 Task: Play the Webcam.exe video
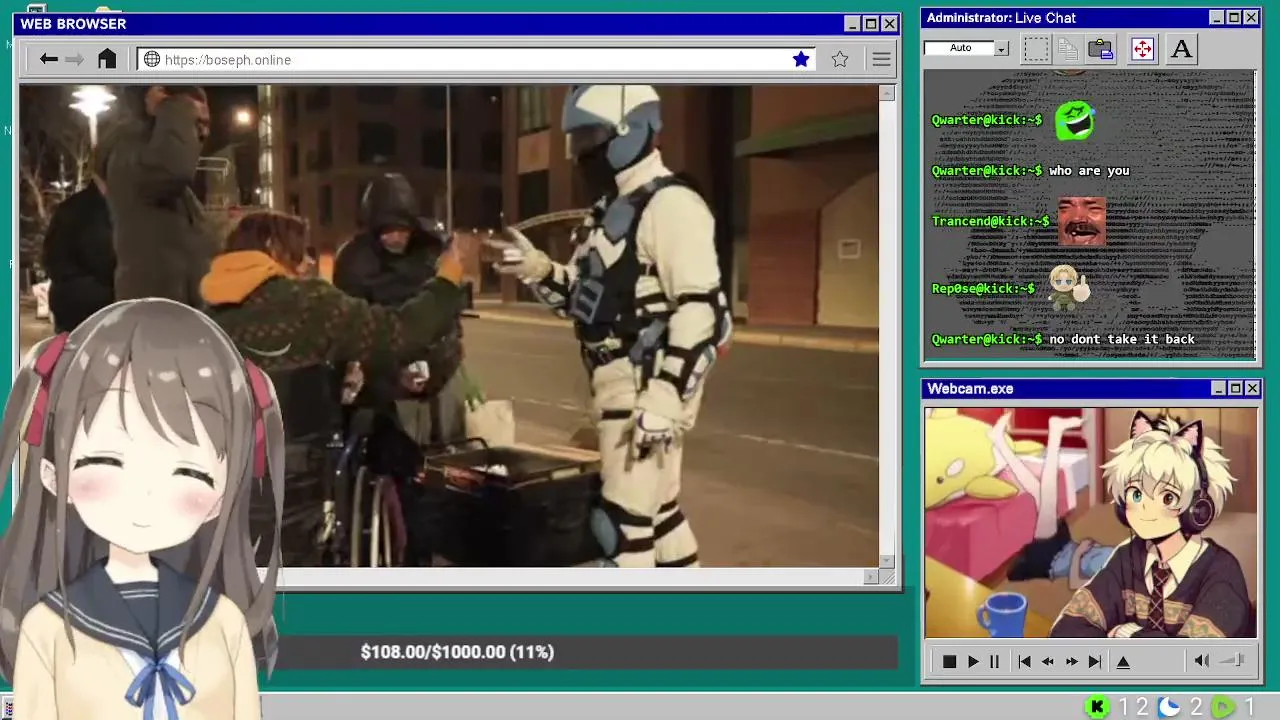(x=973, y=662)
